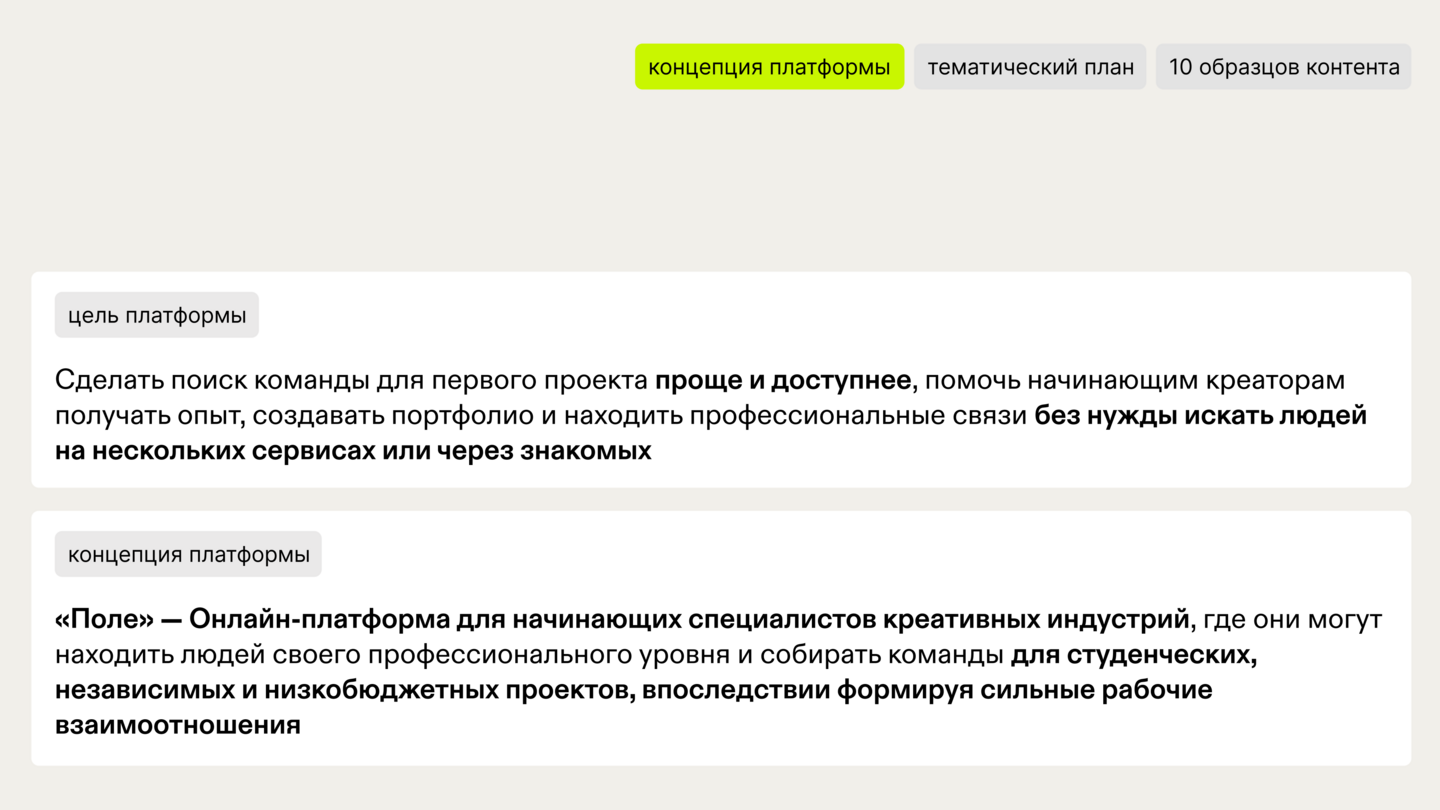Click the «цель платформы» label chip

[157, 315]
